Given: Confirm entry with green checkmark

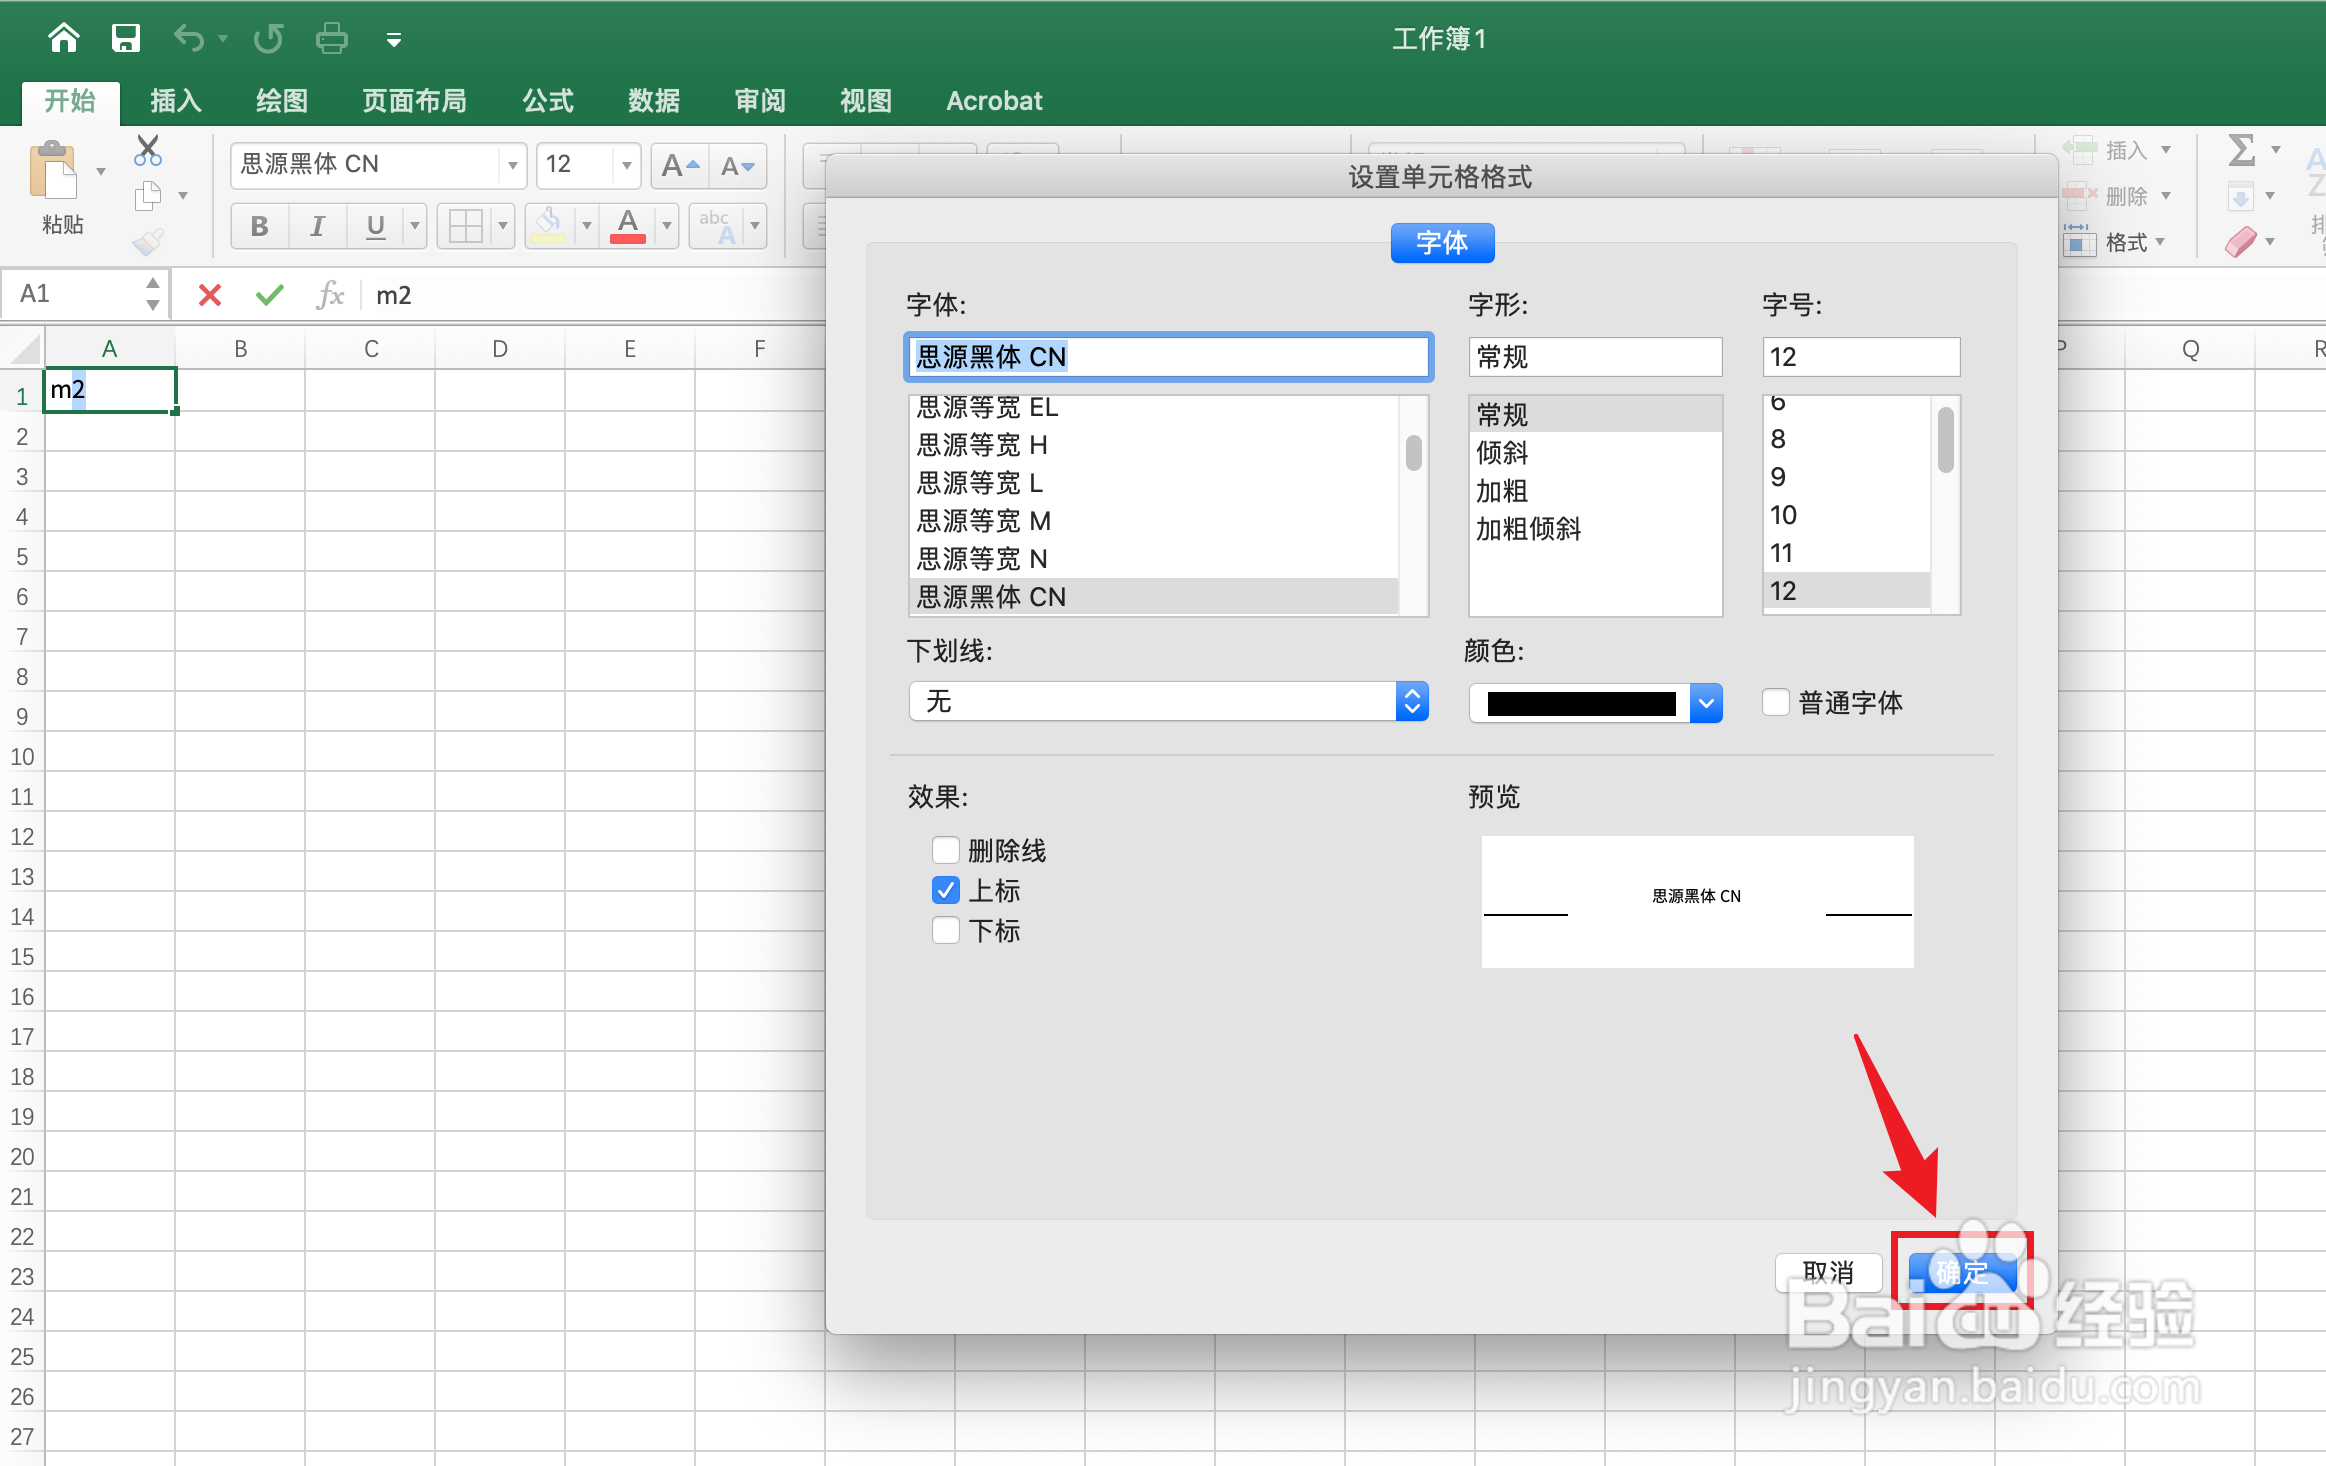Looking at the screenshot, I should [269, 295].
